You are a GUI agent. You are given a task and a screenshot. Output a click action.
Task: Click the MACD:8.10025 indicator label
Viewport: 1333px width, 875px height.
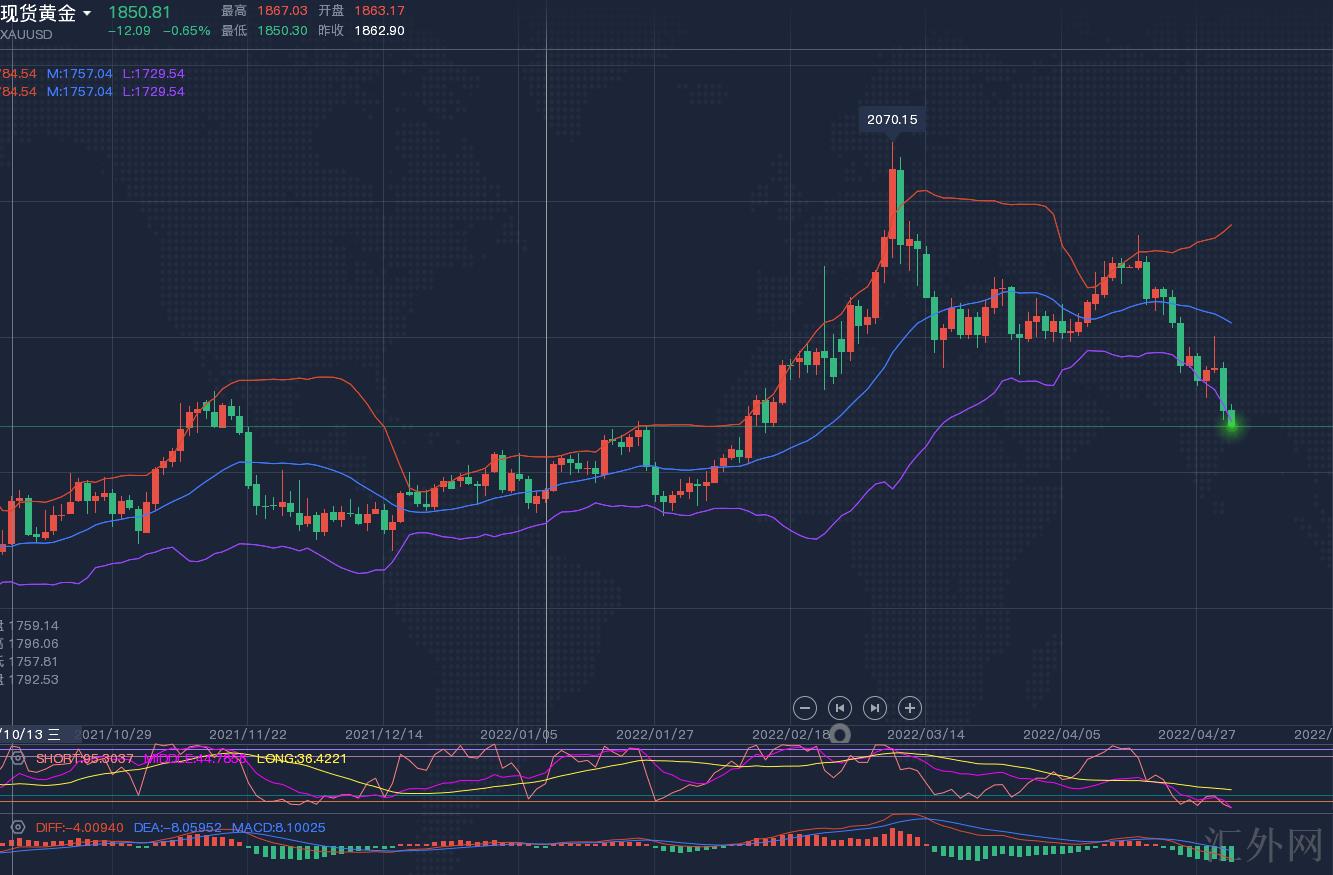click(278, 827)
